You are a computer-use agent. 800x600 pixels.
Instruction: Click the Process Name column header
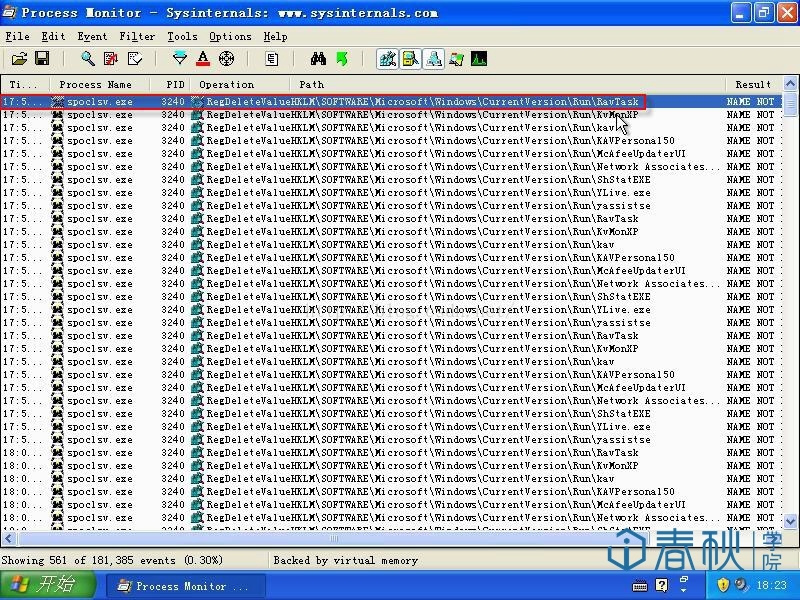tap(100, 84)
